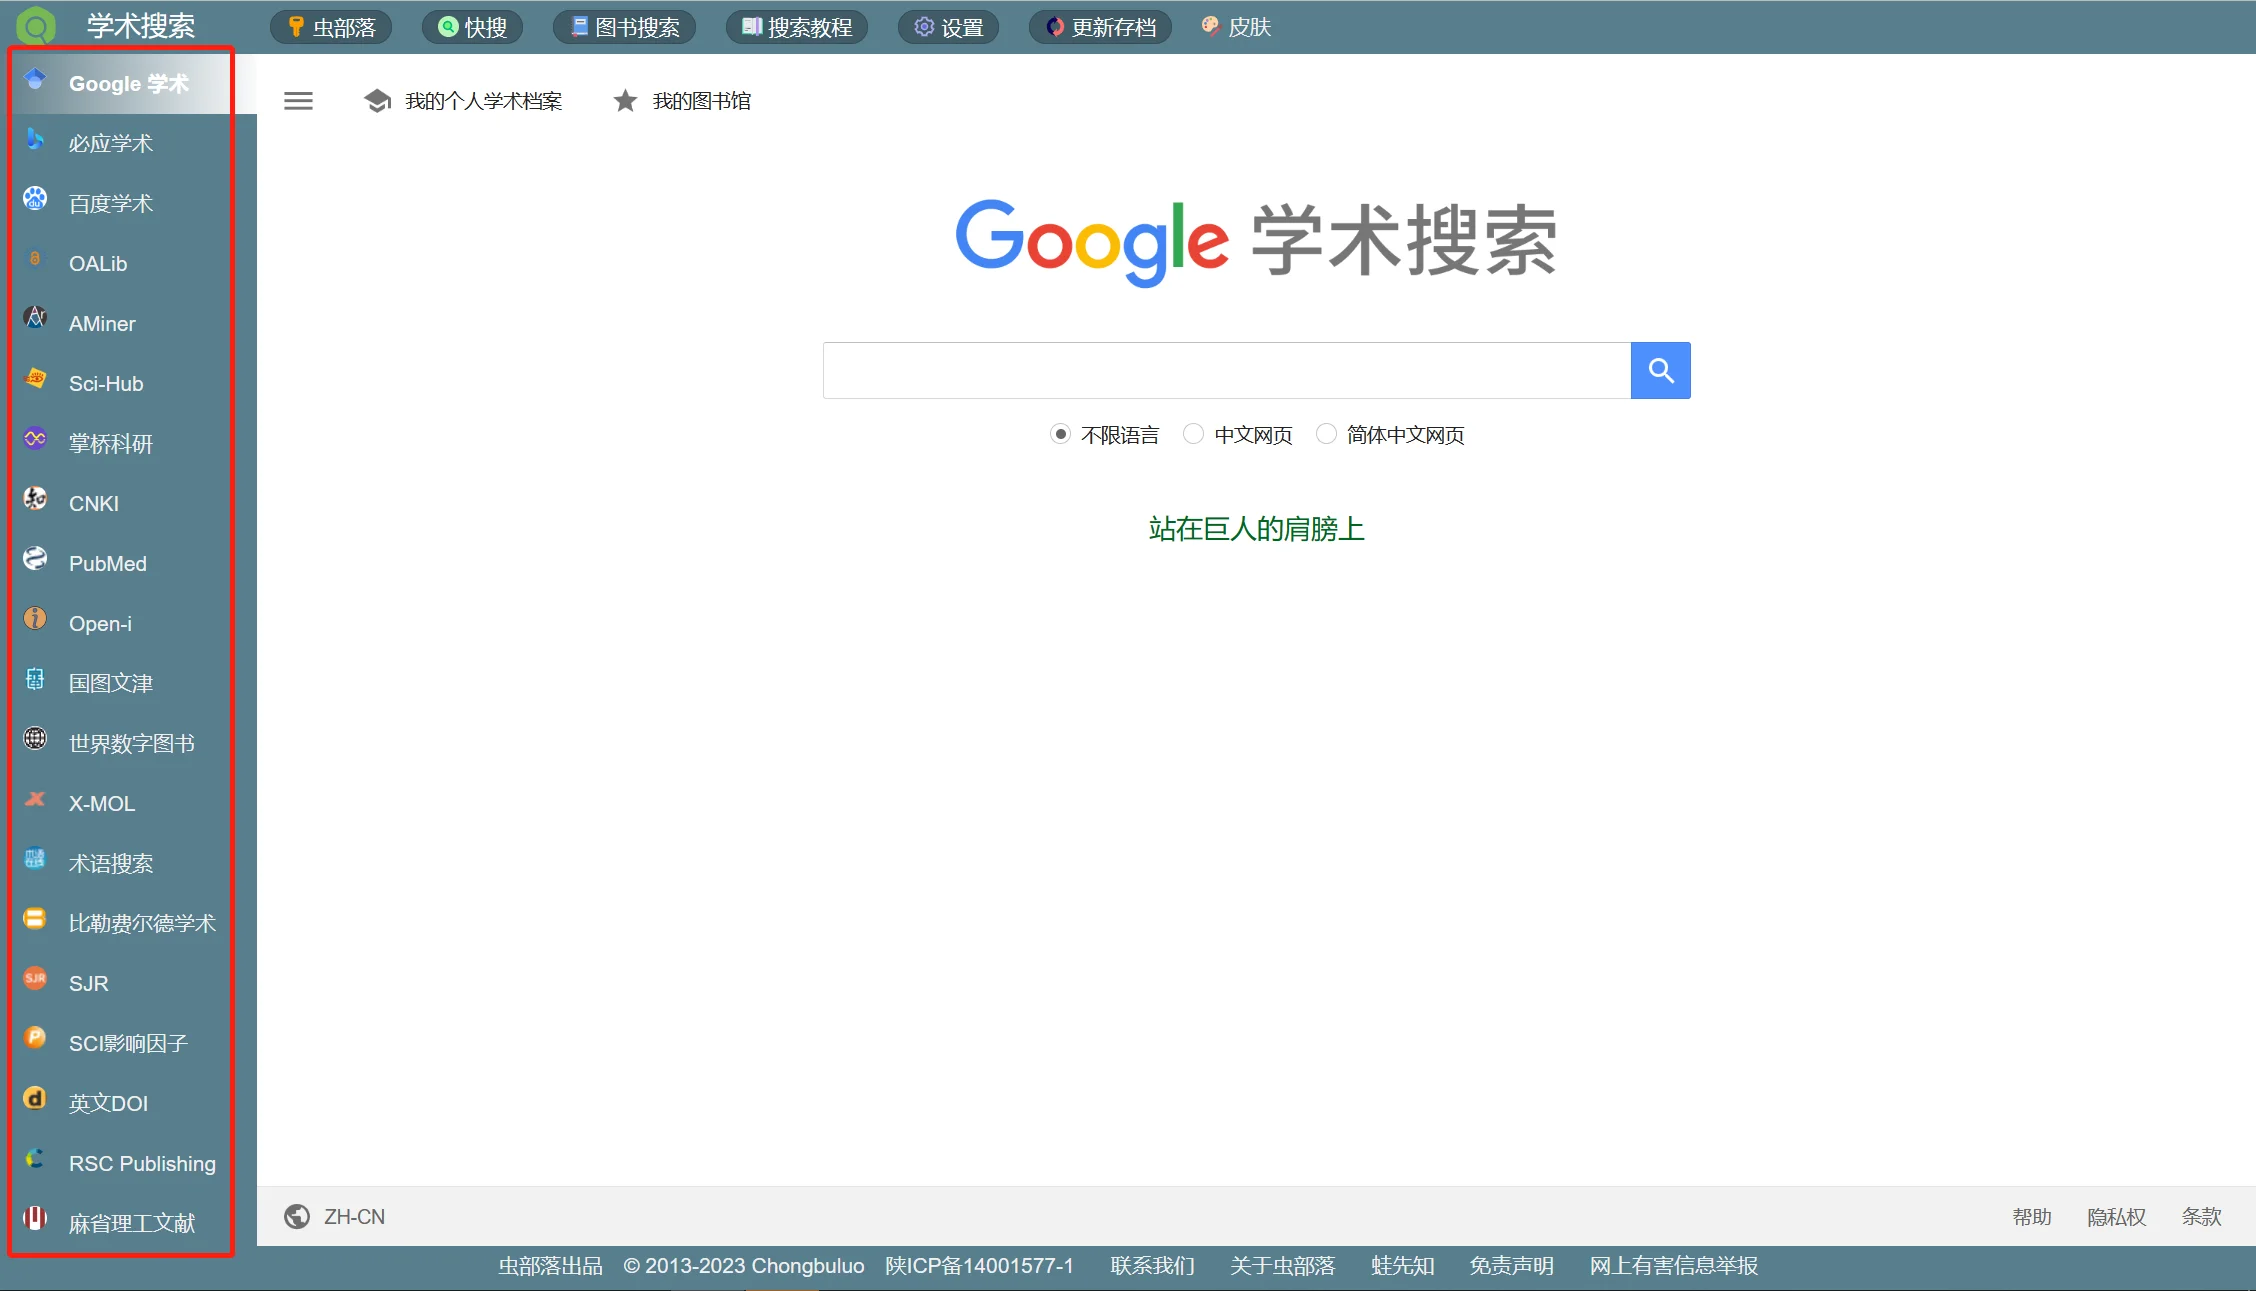Select the 不限语言 radio button
This screenshot has width=2256, height=1291.
click(x=1061, y=434)
